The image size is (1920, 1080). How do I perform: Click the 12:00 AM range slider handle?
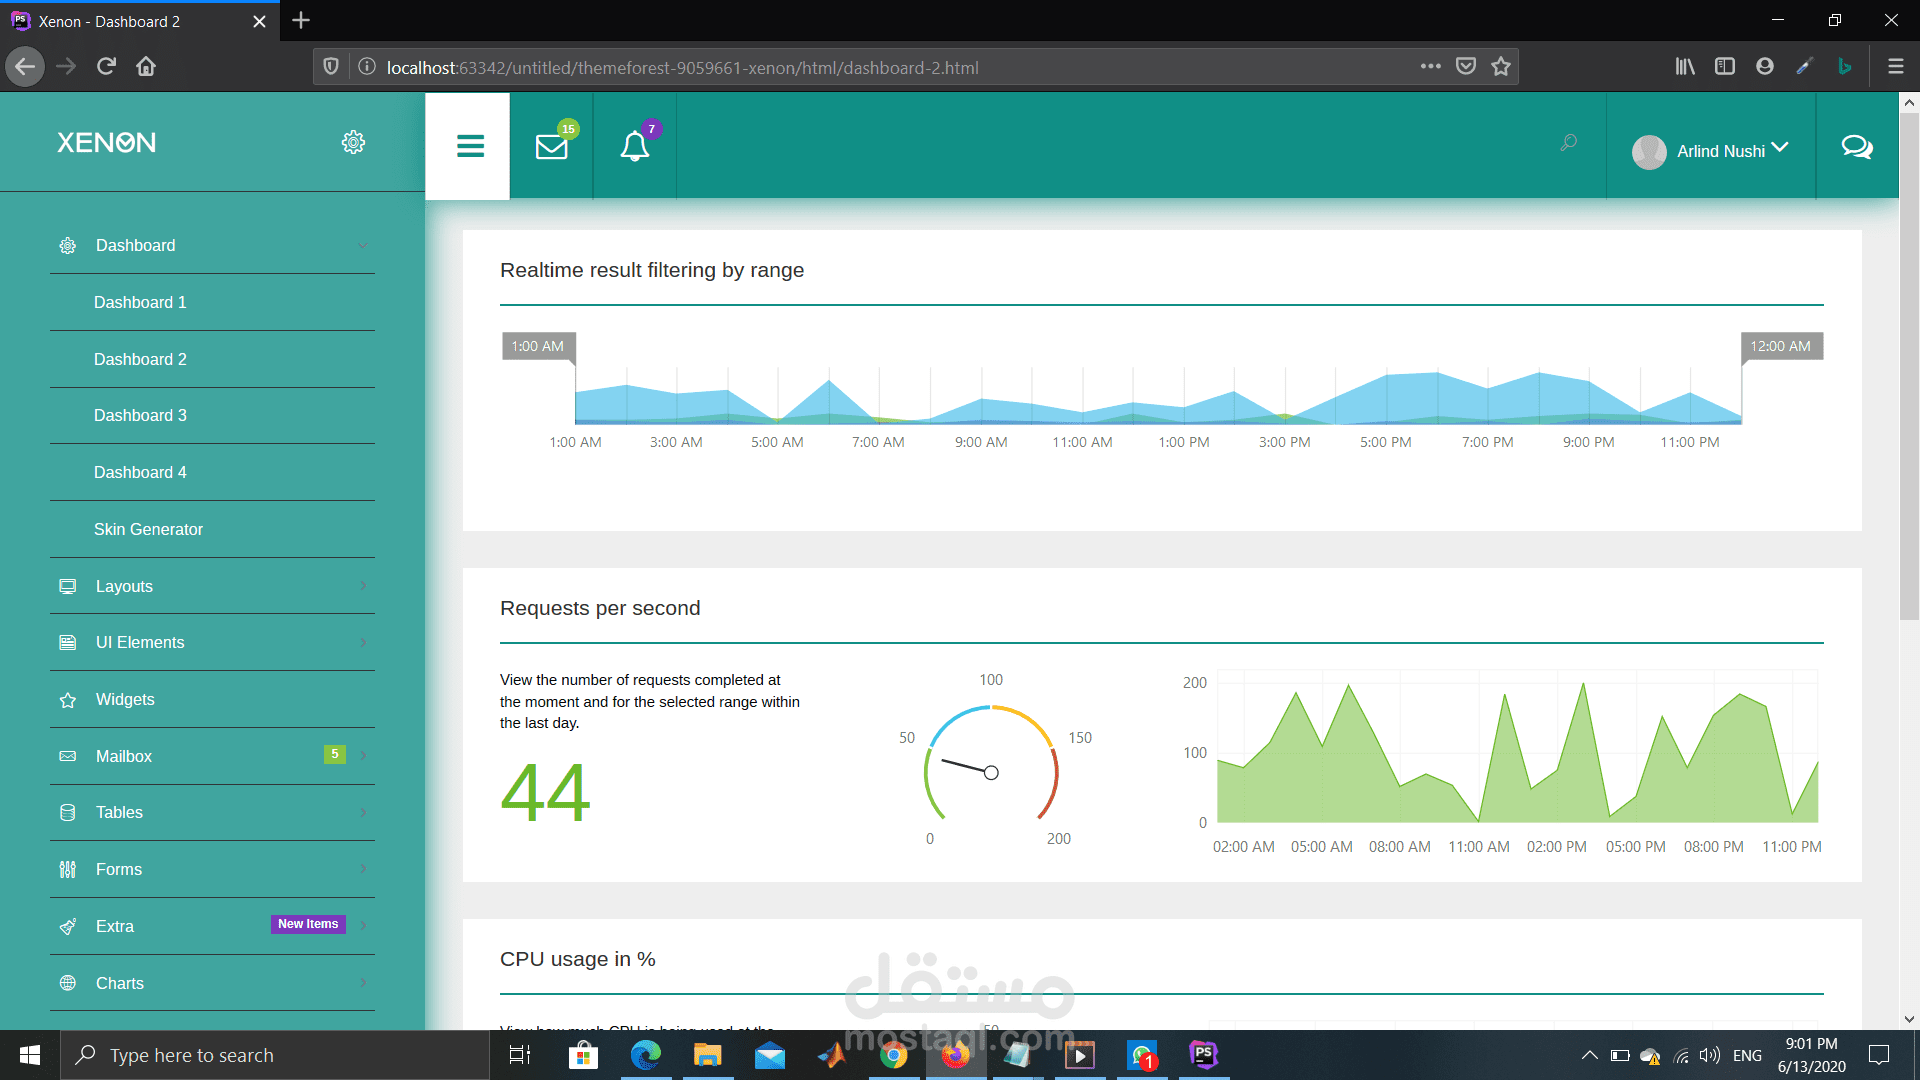[x=1780, y=346]
